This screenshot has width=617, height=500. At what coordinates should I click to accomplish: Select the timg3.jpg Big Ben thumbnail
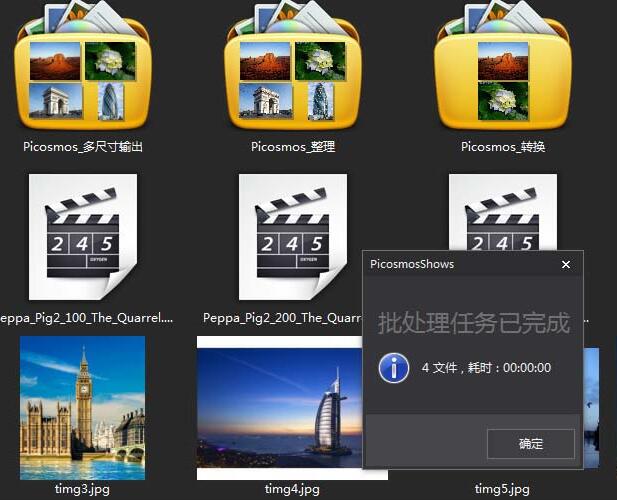(82, 408)
